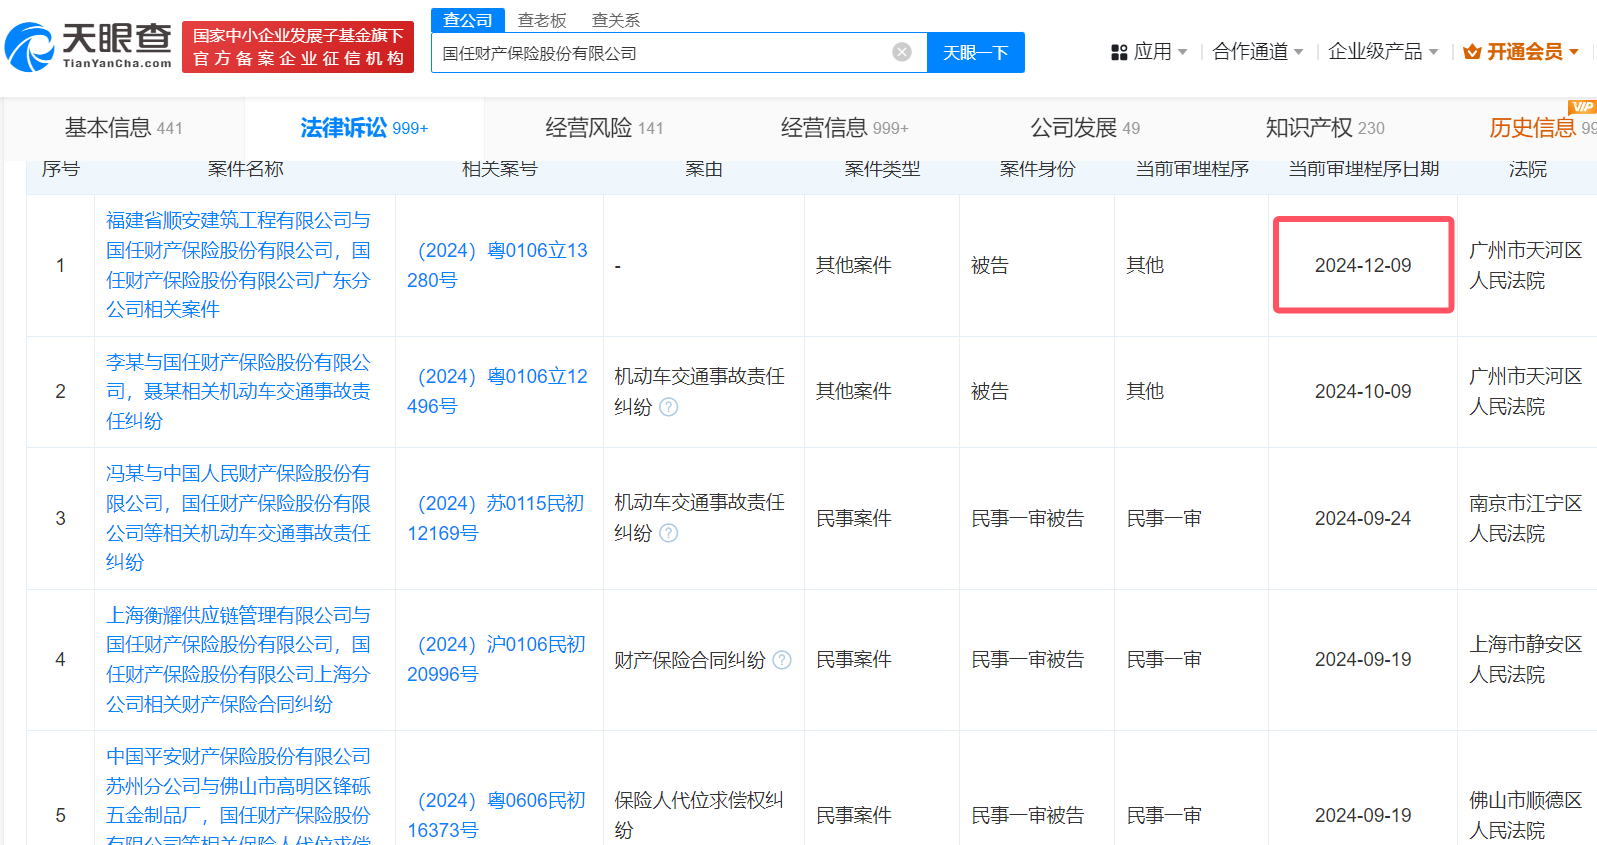The height and width of the screenshot is (845, 1597).
Task: Click the 天眼一下 search button
Action: [976, 52]
